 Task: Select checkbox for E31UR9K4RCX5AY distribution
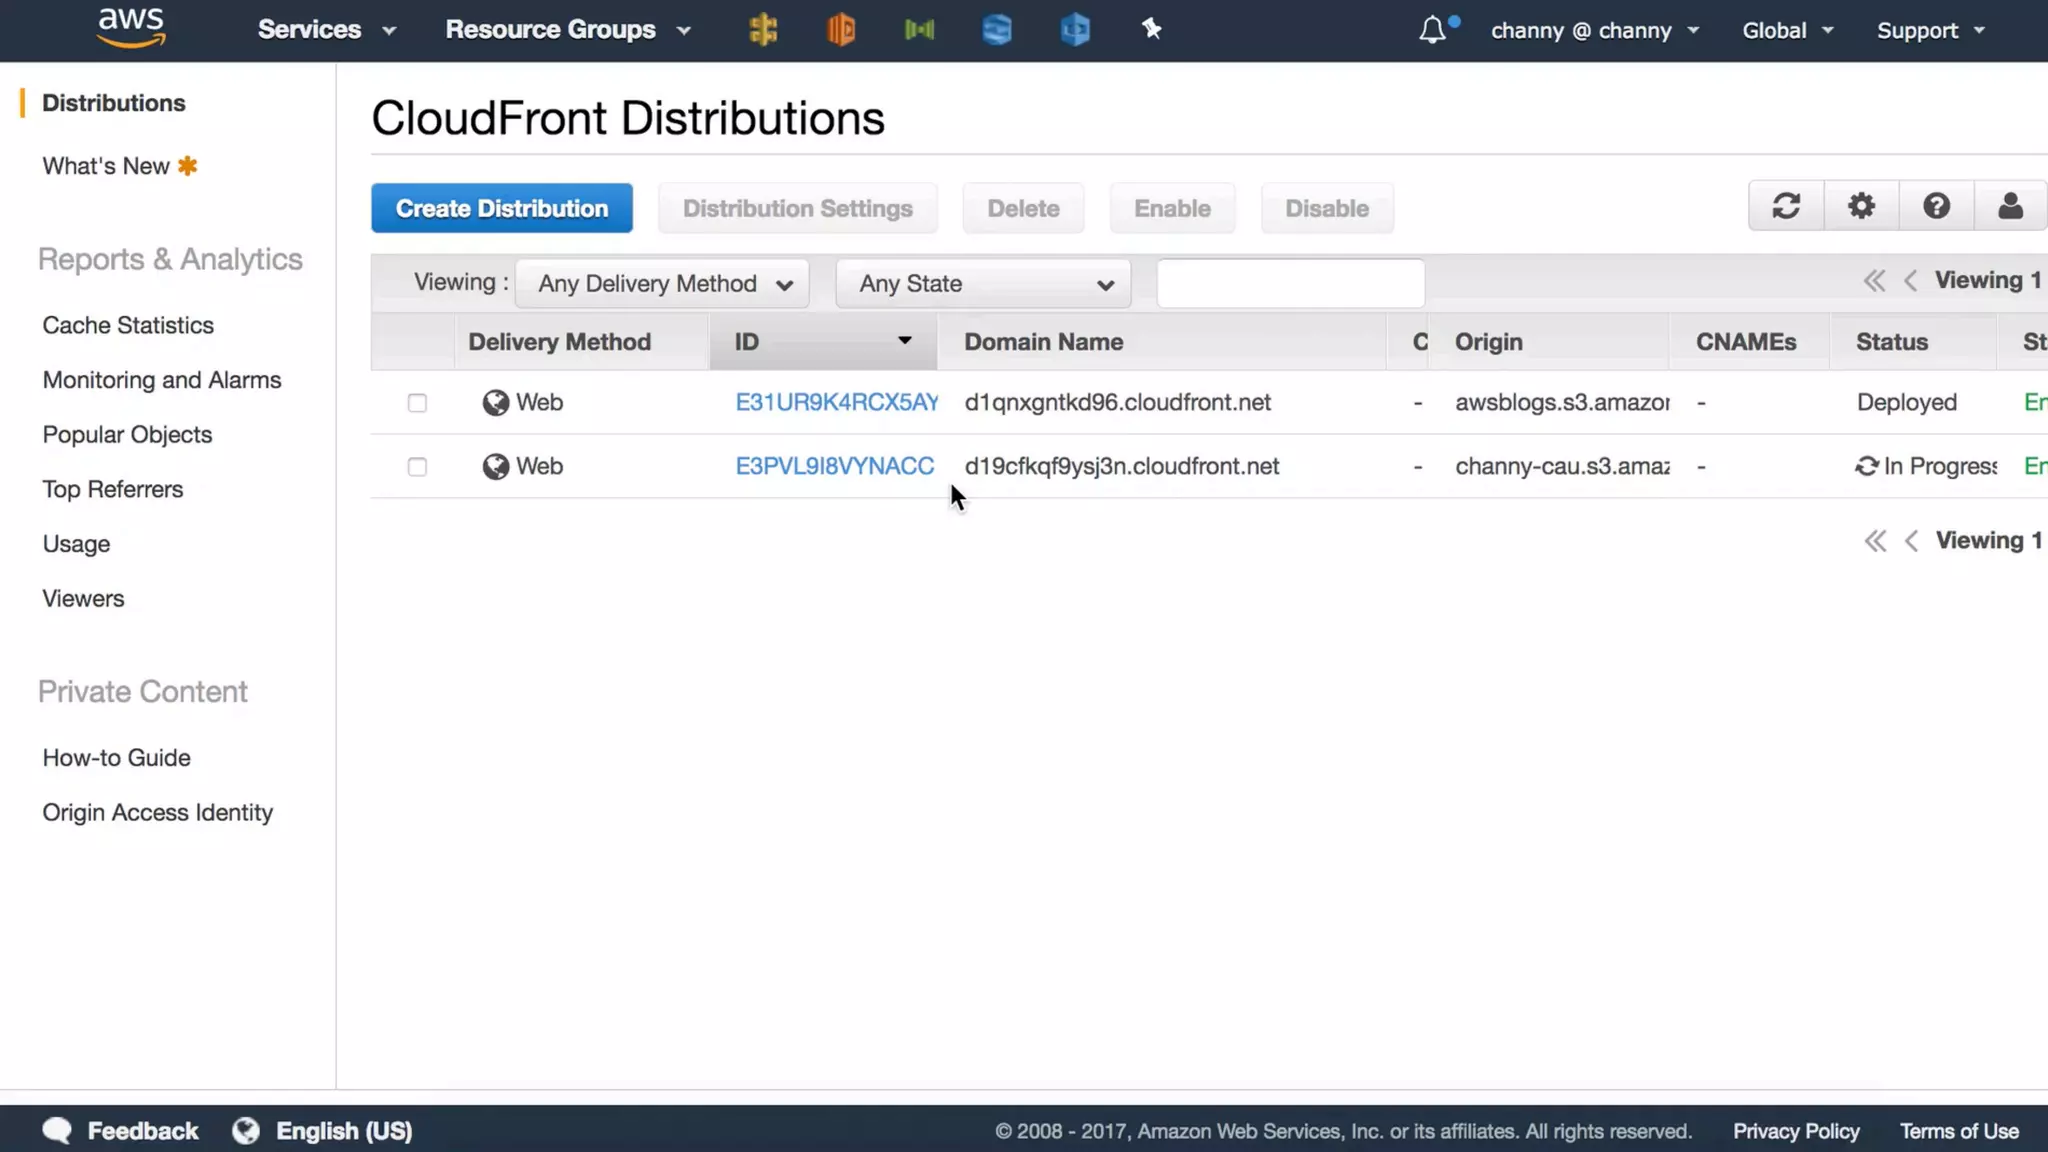pyautogui.click(x=417, y=403)
